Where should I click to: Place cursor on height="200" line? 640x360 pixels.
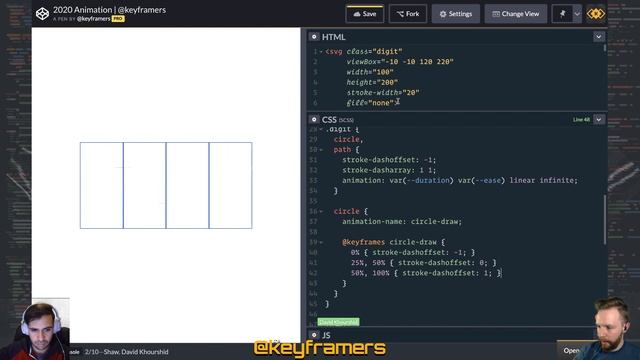pyautogui.click(x=372, y=82)
